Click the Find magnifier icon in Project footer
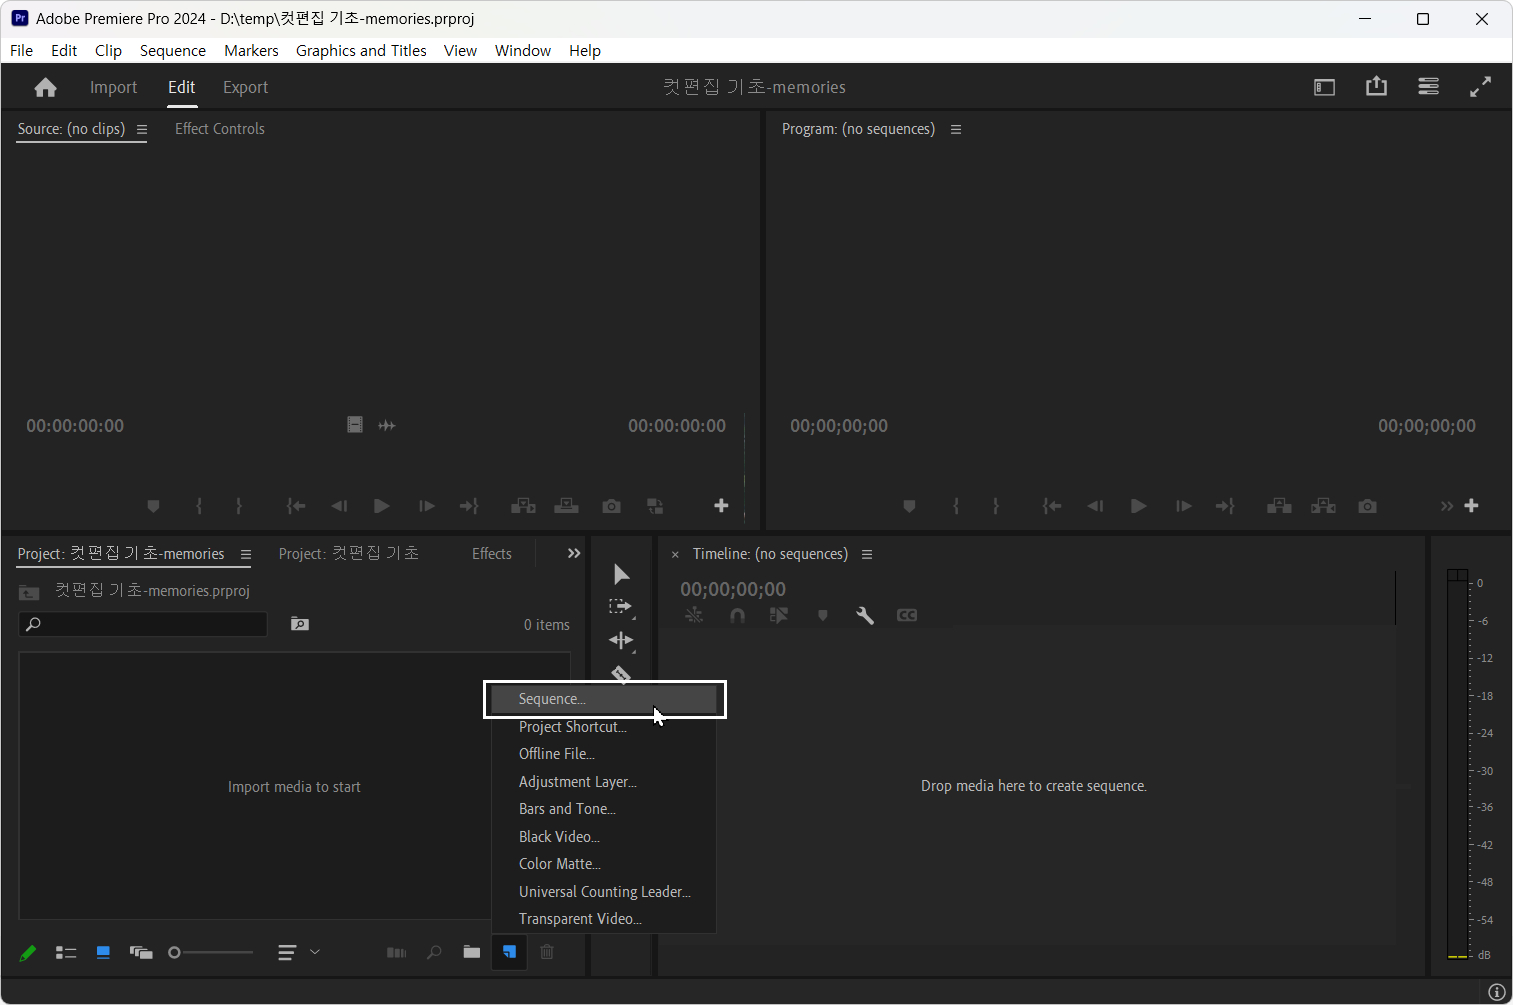 (x=434, y=952)
